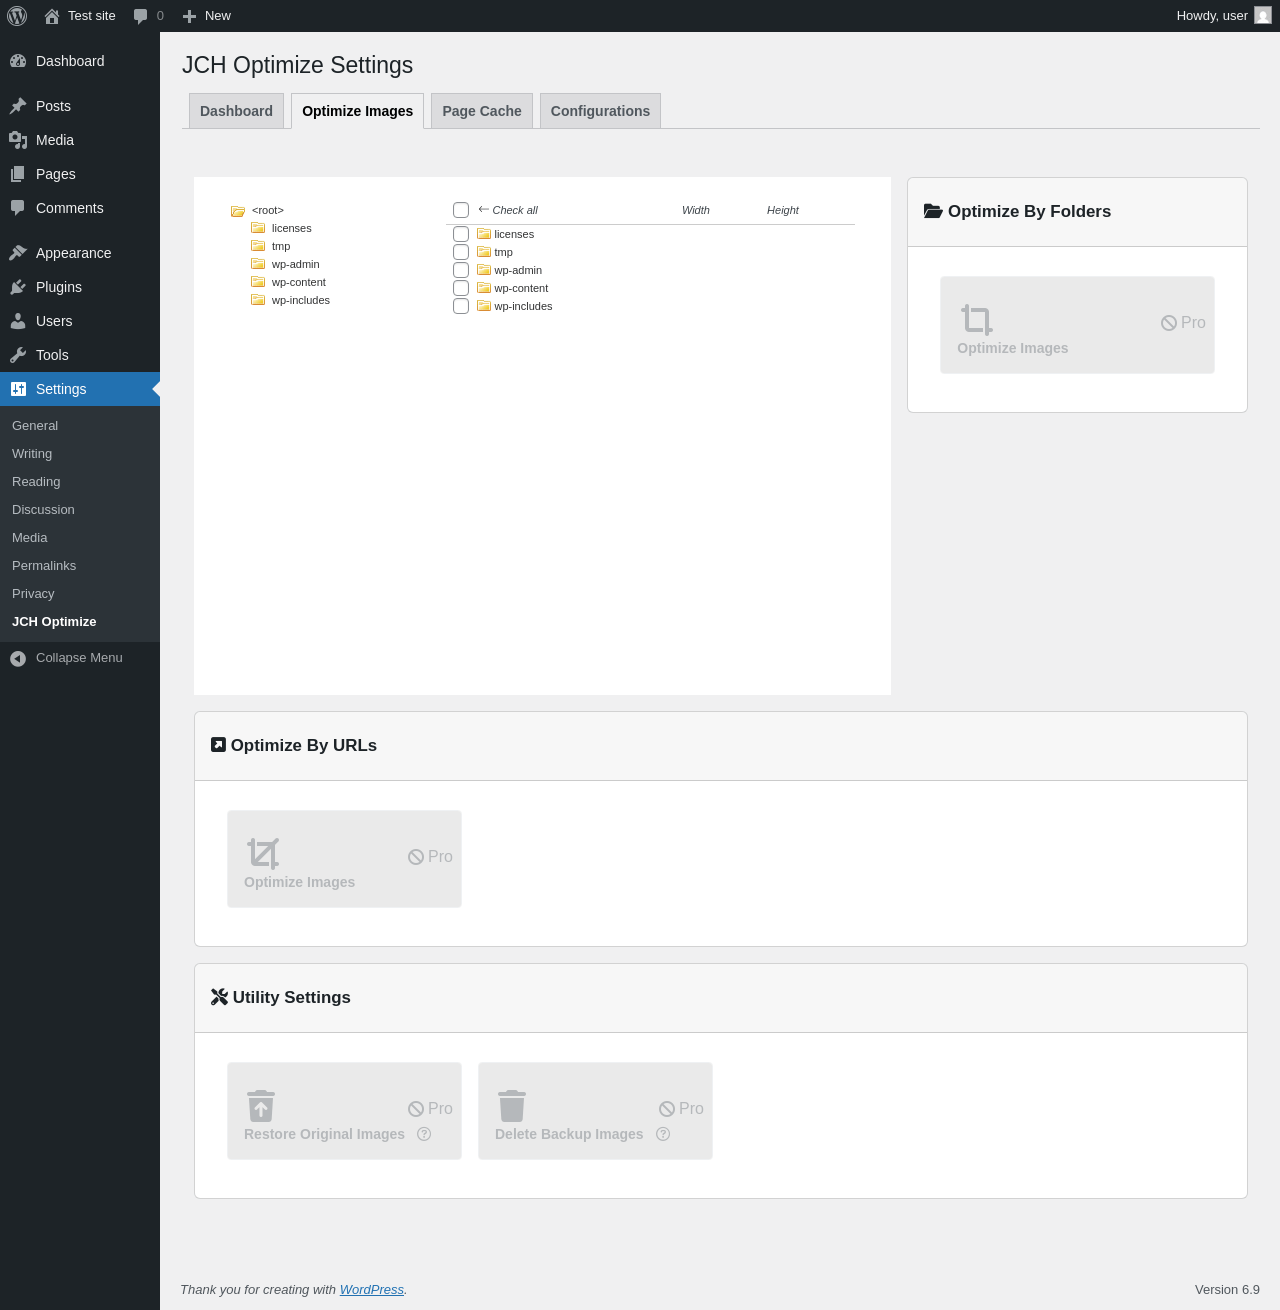Select JCH Optimize submenu item
This screenshot has height=1310, width=1280.
point(80,622)
